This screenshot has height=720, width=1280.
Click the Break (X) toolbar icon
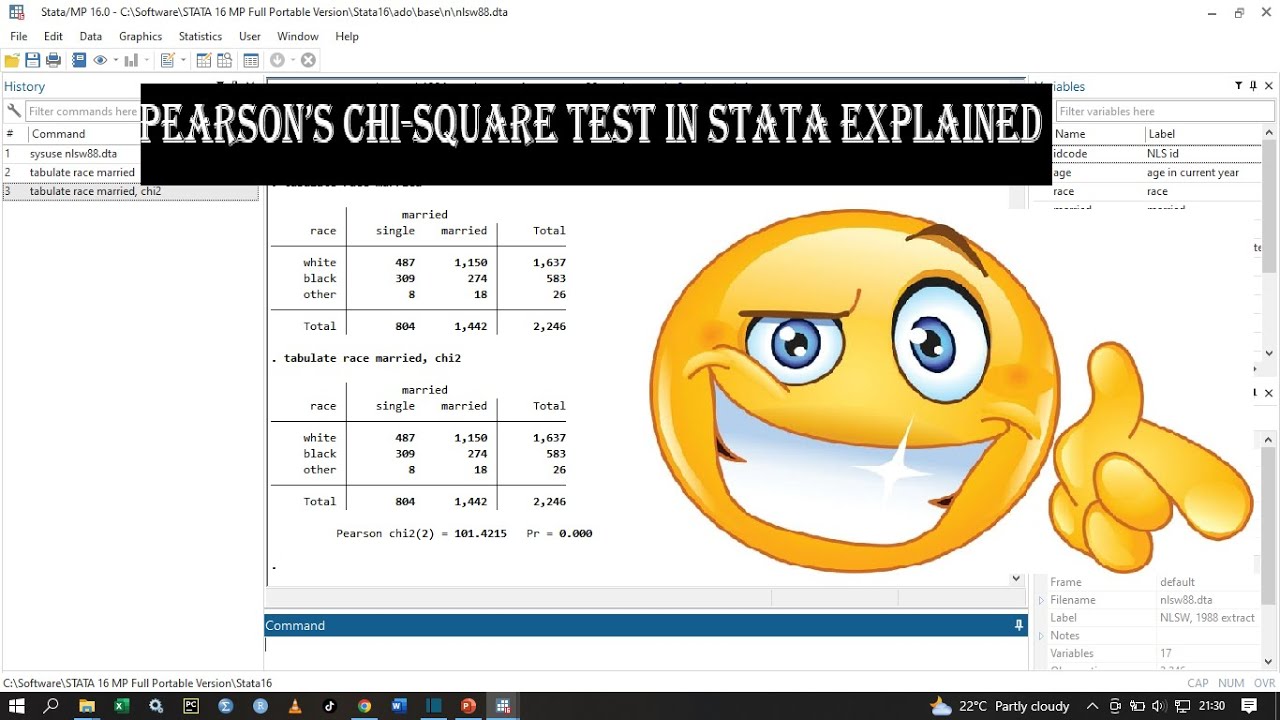pyautogui.click(x=308, y=60)
